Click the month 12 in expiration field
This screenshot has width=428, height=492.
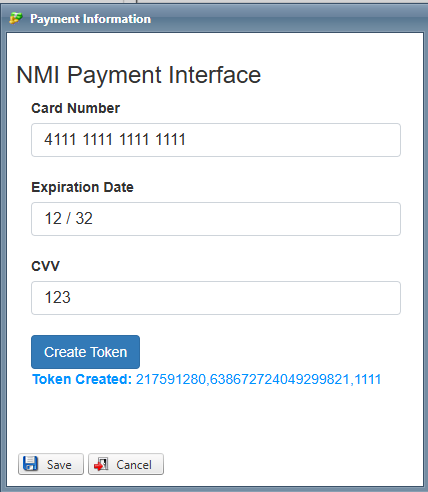(53, 219)
